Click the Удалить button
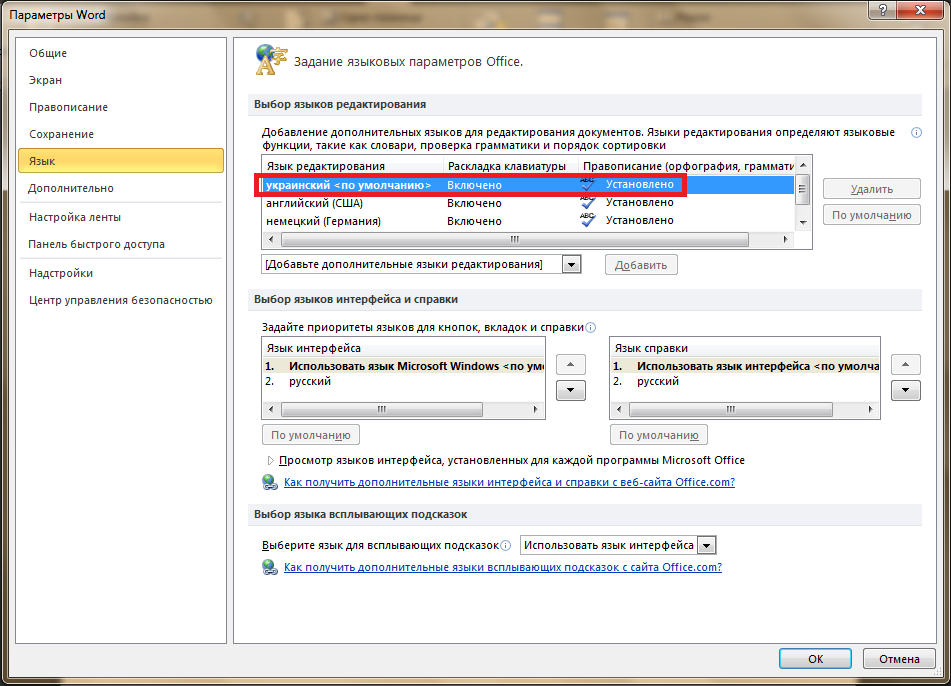This screenshot has width=951, height=686. (x=872, y=189)
